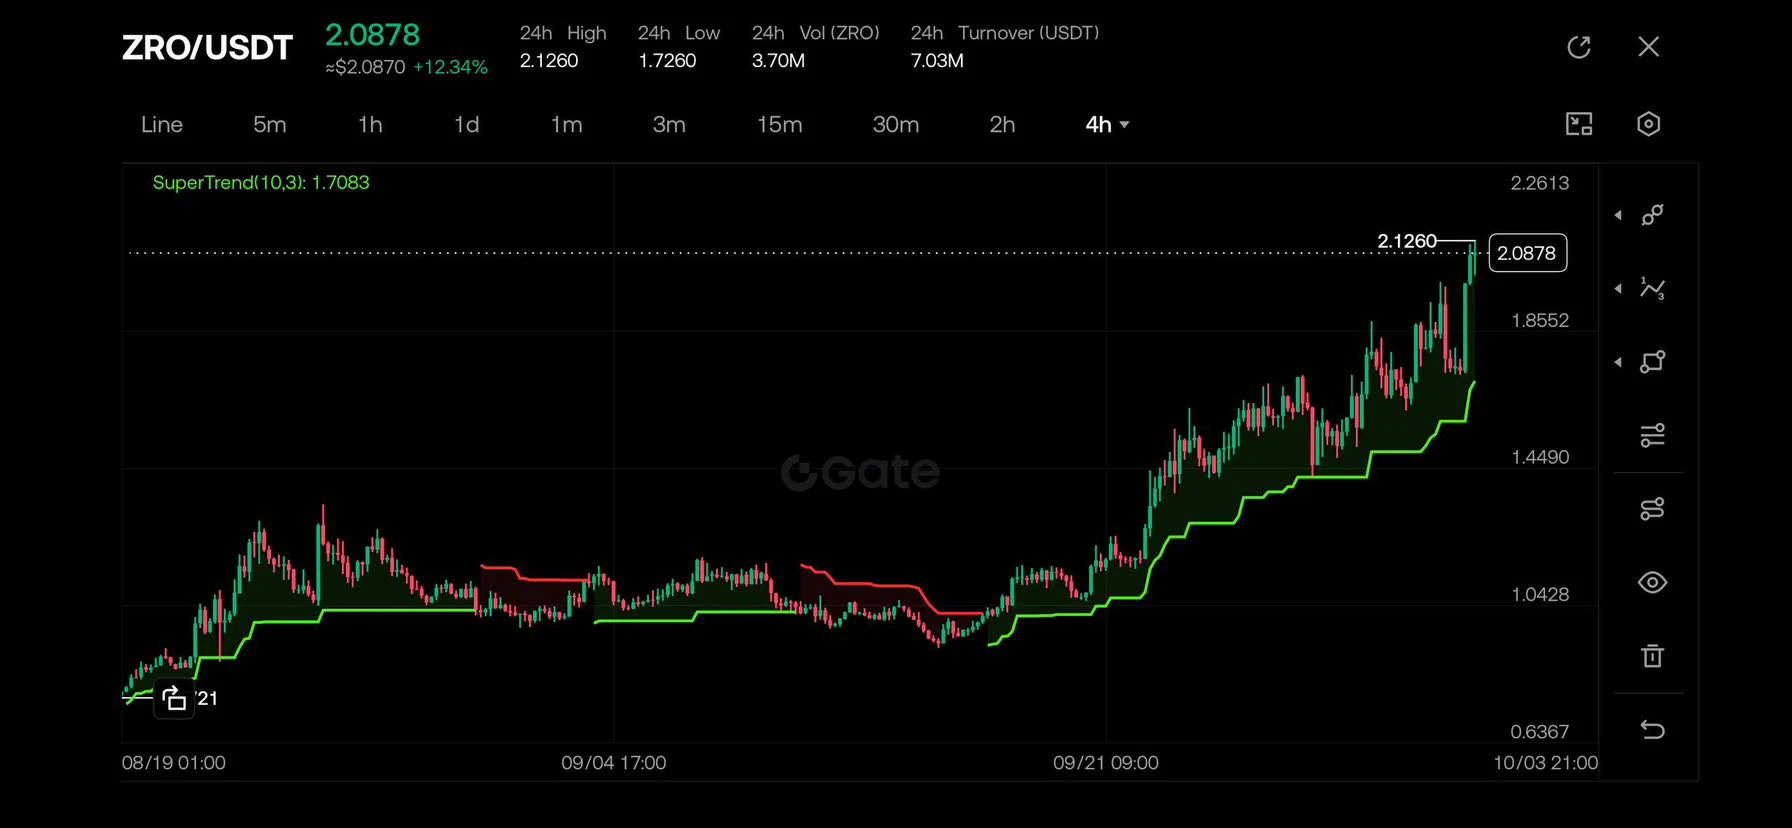The width and height of the screenshot is (1792, 828).
Task: Select the 3m timeframe
Action: tap(669, 124)
